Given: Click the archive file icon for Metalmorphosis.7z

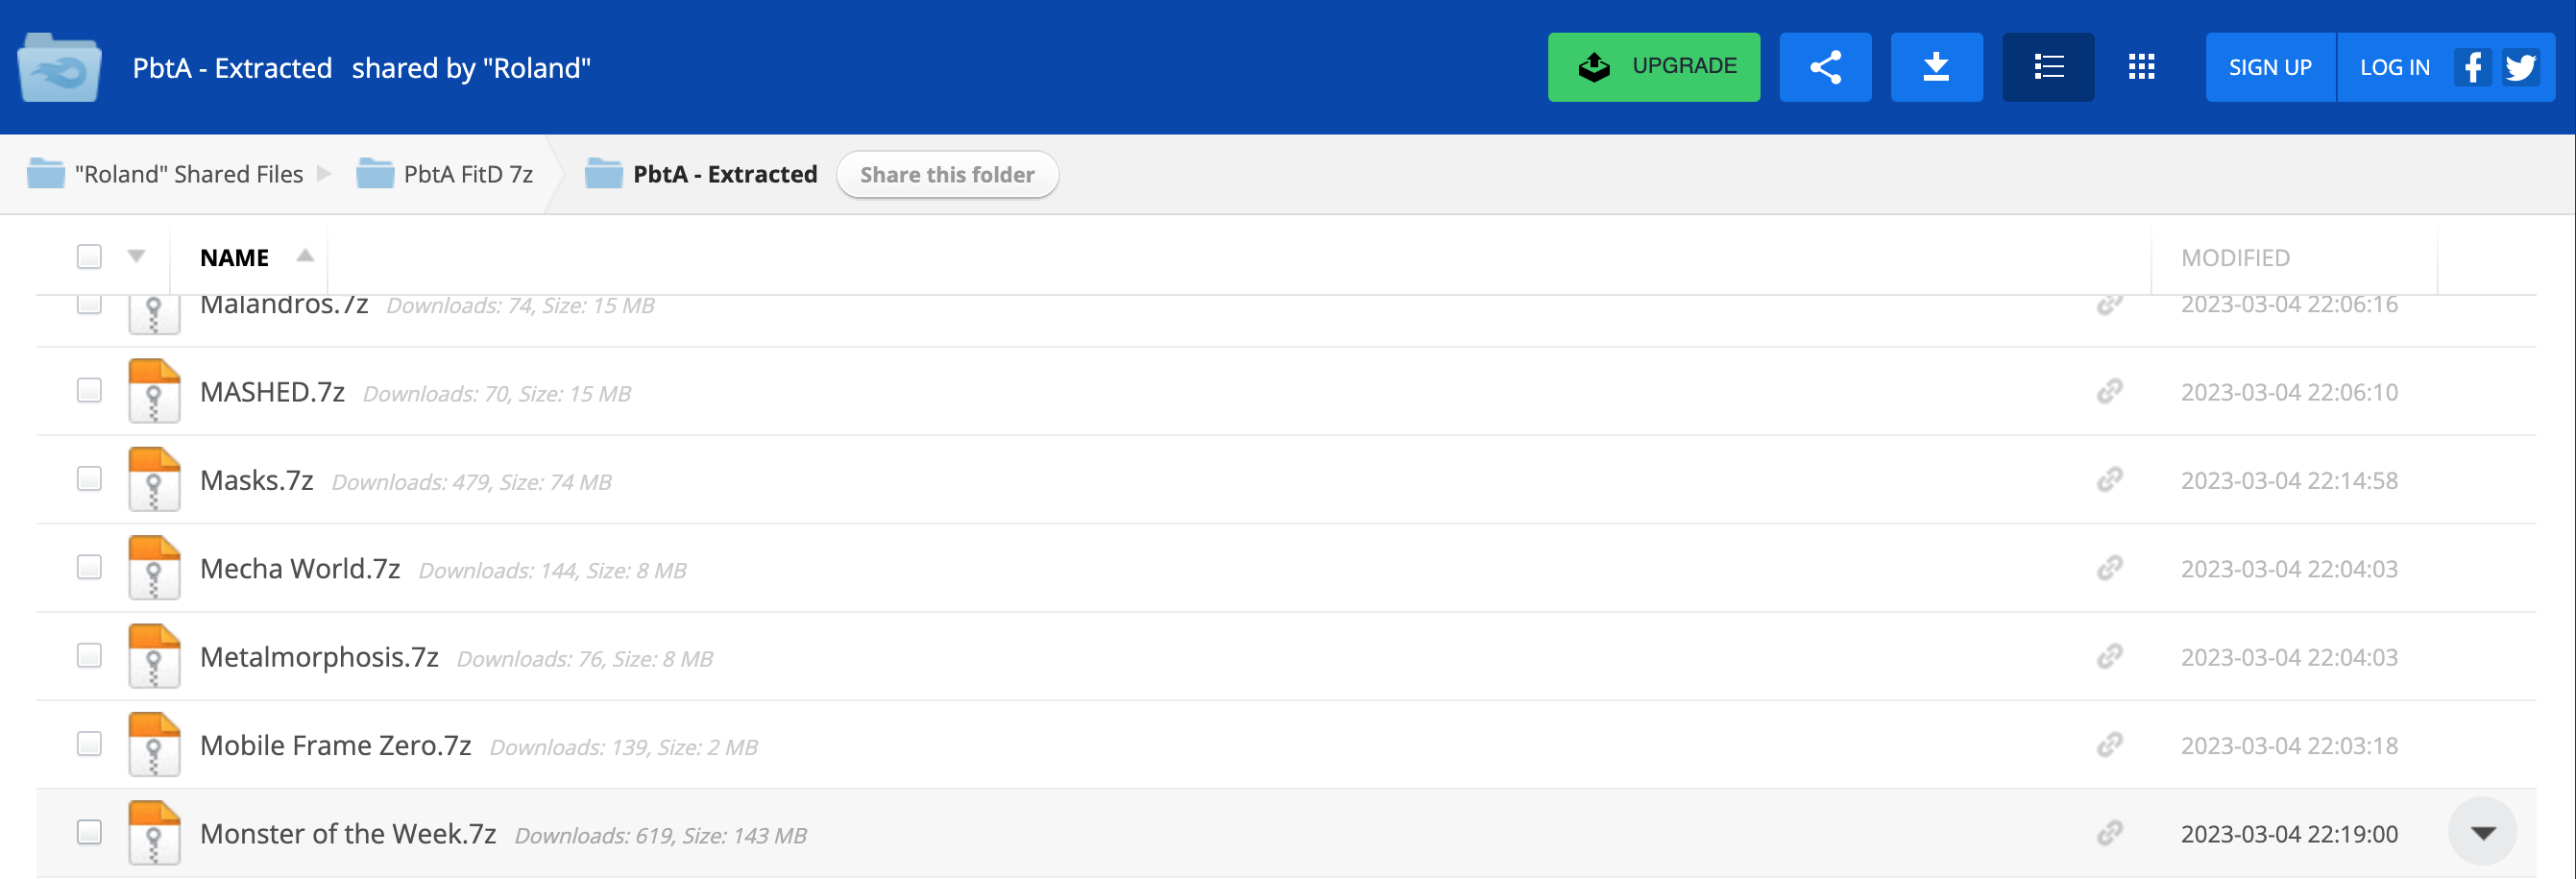Looking at the screenshot, I should click(x=154, y=656).
